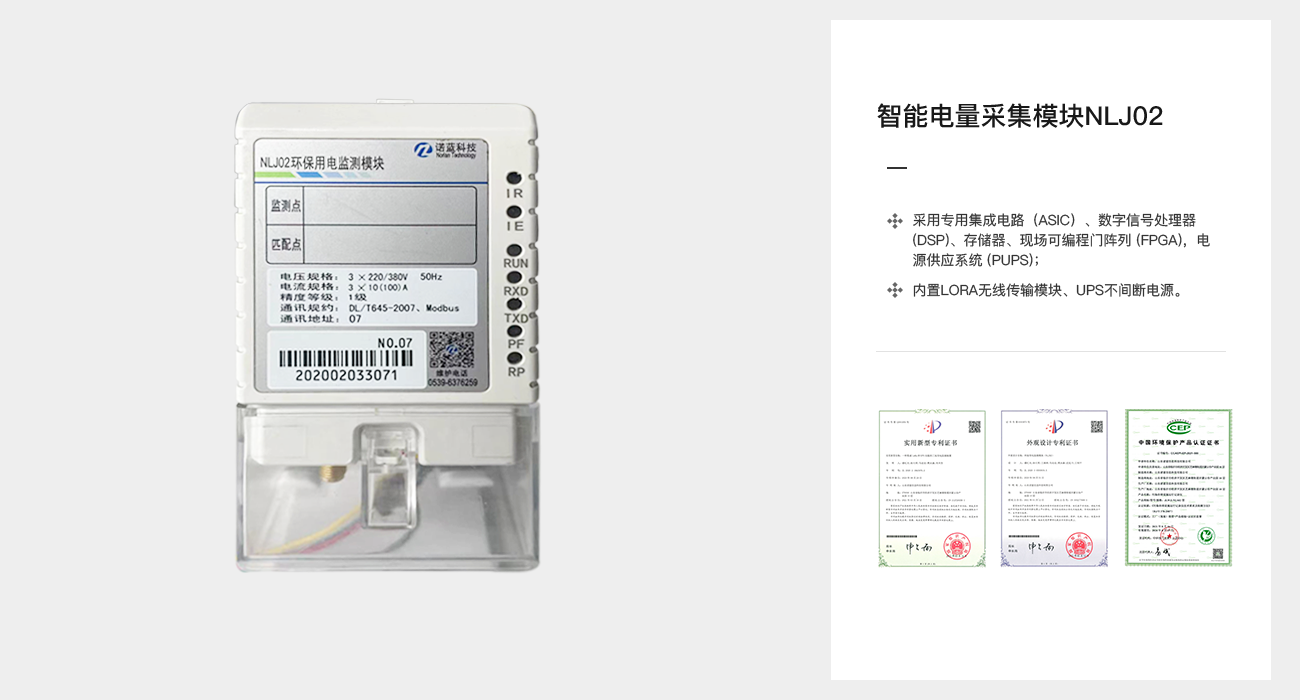Click the bullet icon before LORA text
This screenshot has height=700, width=1300.
click(x=895, y=291)
